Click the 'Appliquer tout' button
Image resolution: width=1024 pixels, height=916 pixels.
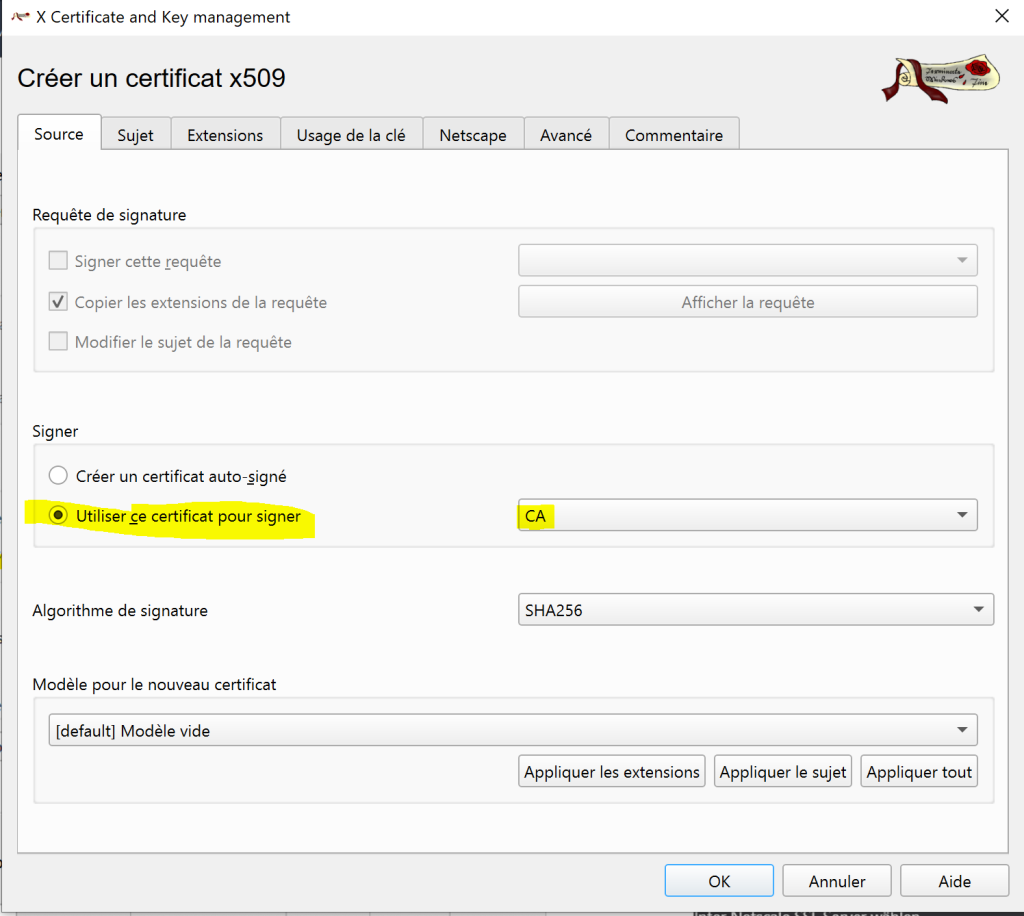coord(919,772)
